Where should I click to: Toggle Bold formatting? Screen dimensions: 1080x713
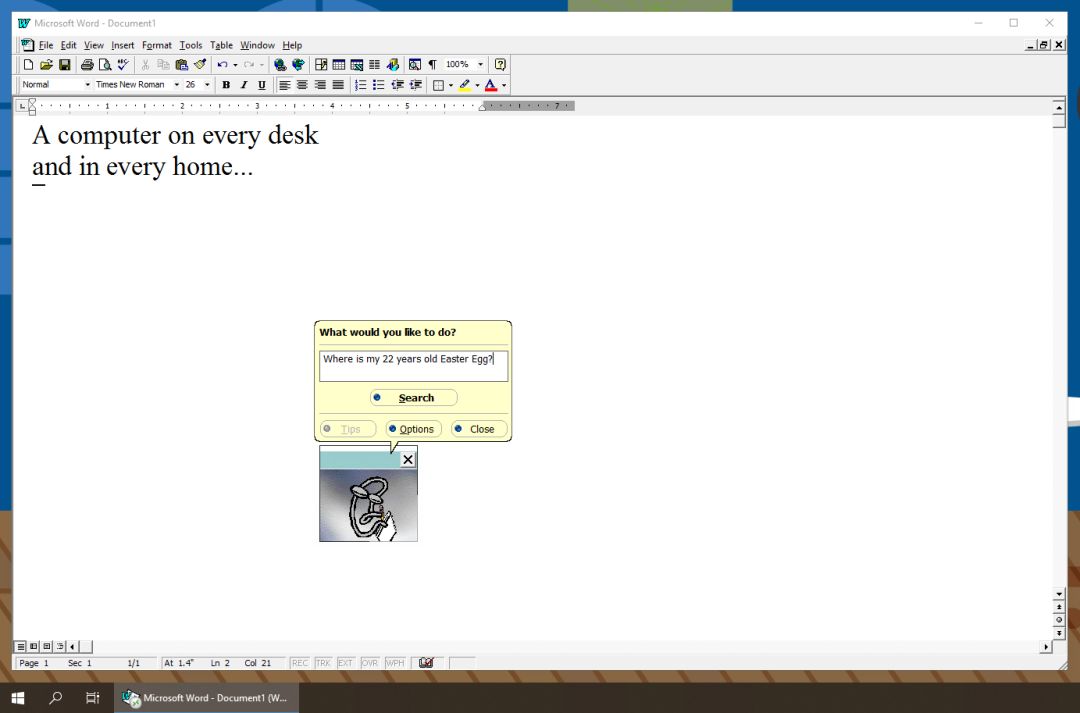tap(225, 85)
